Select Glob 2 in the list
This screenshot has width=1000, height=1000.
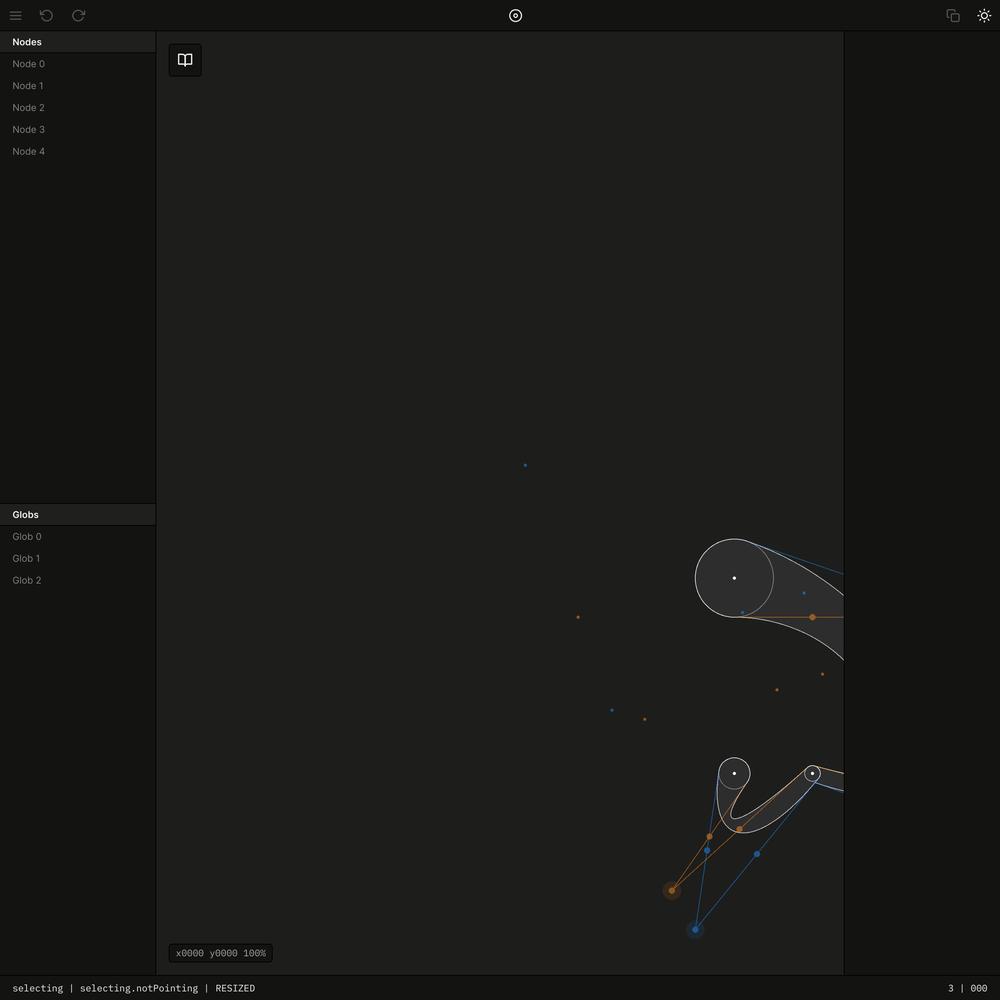(78, 580)
